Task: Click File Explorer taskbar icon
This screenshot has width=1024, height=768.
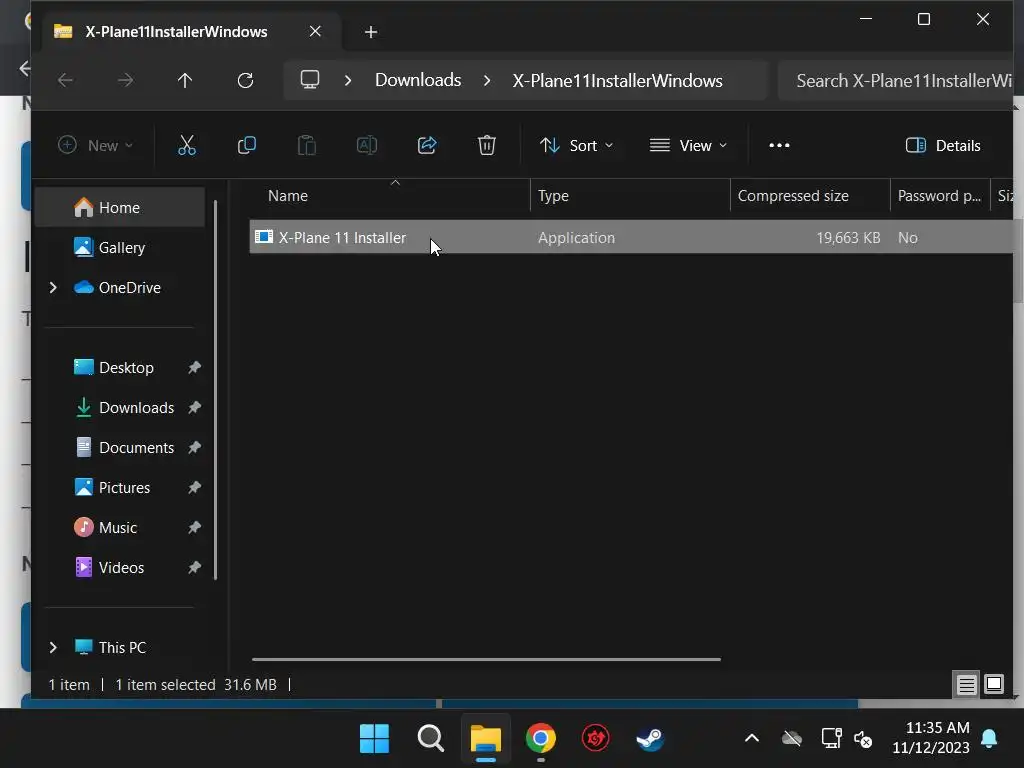Action: (486, 739)
